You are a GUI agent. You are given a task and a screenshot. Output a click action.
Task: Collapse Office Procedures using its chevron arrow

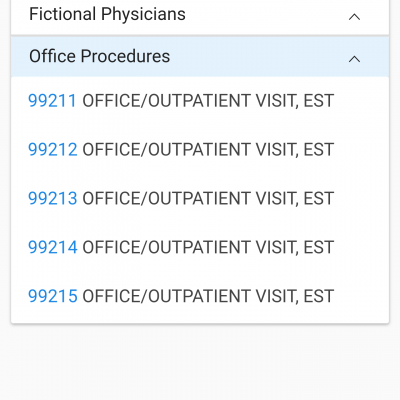tap(354, 59)
